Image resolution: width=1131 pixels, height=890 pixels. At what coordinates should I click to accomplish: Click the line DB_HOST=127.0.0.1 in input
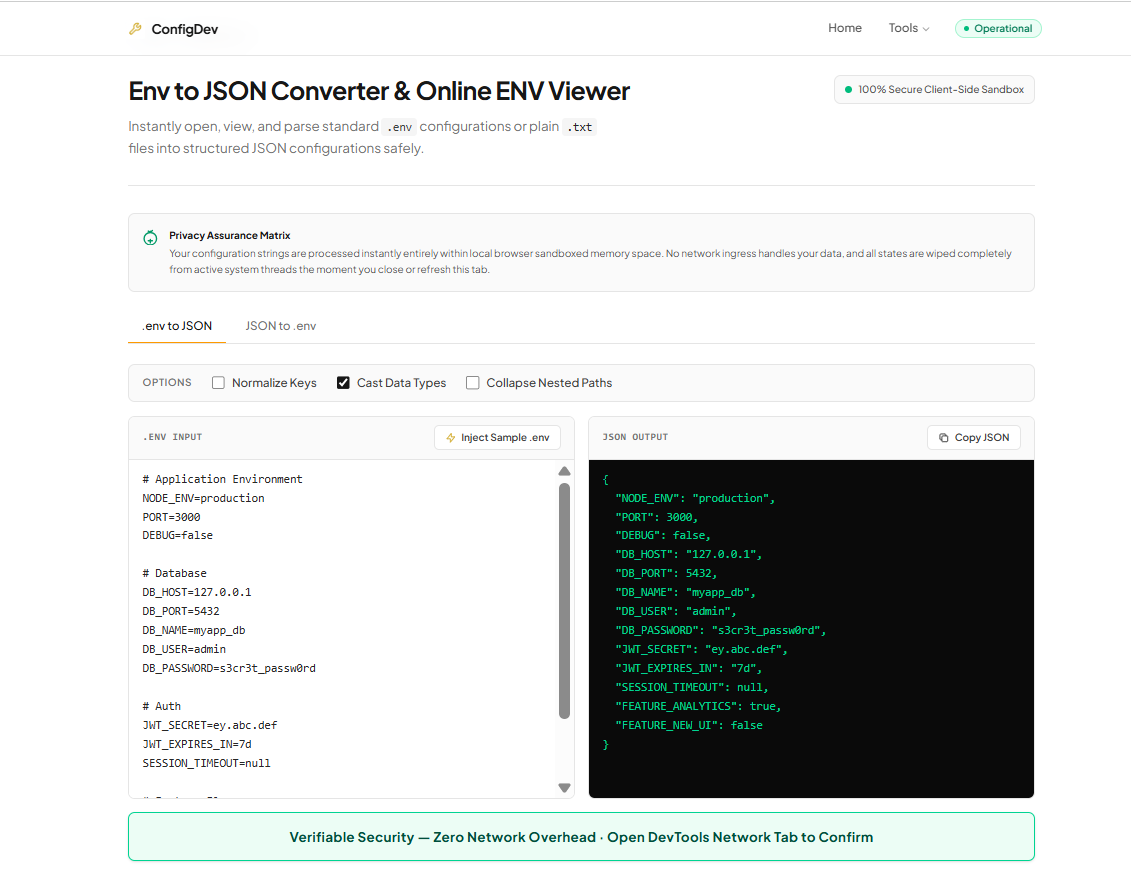197,592
